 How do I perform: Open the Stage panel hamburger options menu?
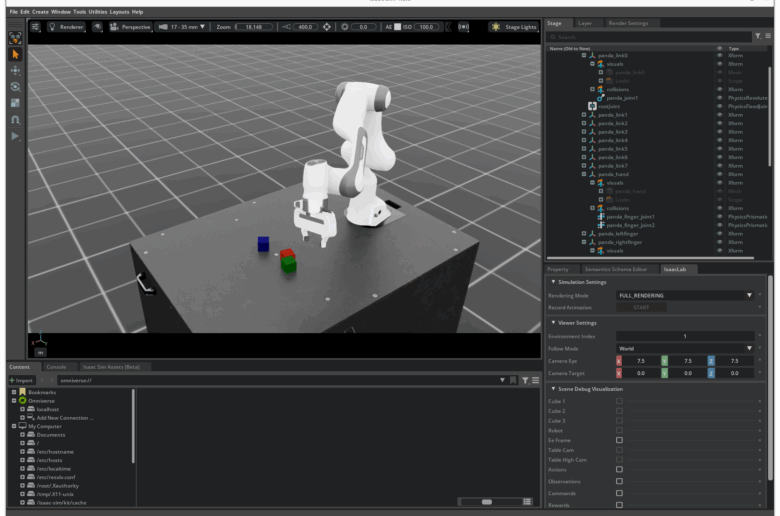(x=767, y=36)
